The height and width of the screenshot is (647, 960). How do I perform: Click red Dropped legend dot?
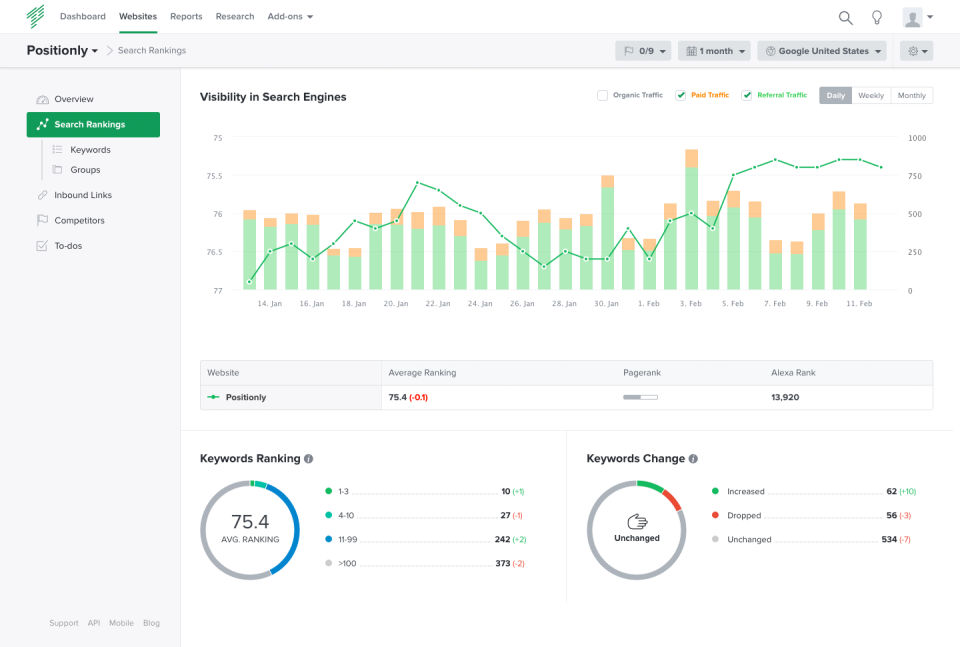715,515
